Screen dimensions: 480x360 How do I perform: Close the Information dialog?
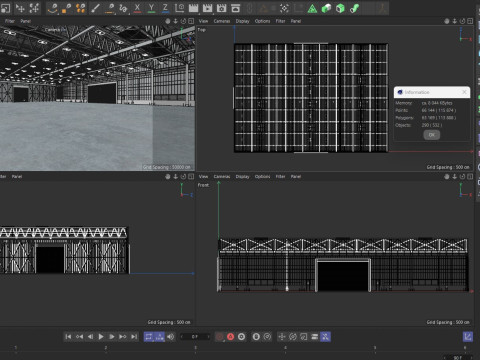pos(464,92)
